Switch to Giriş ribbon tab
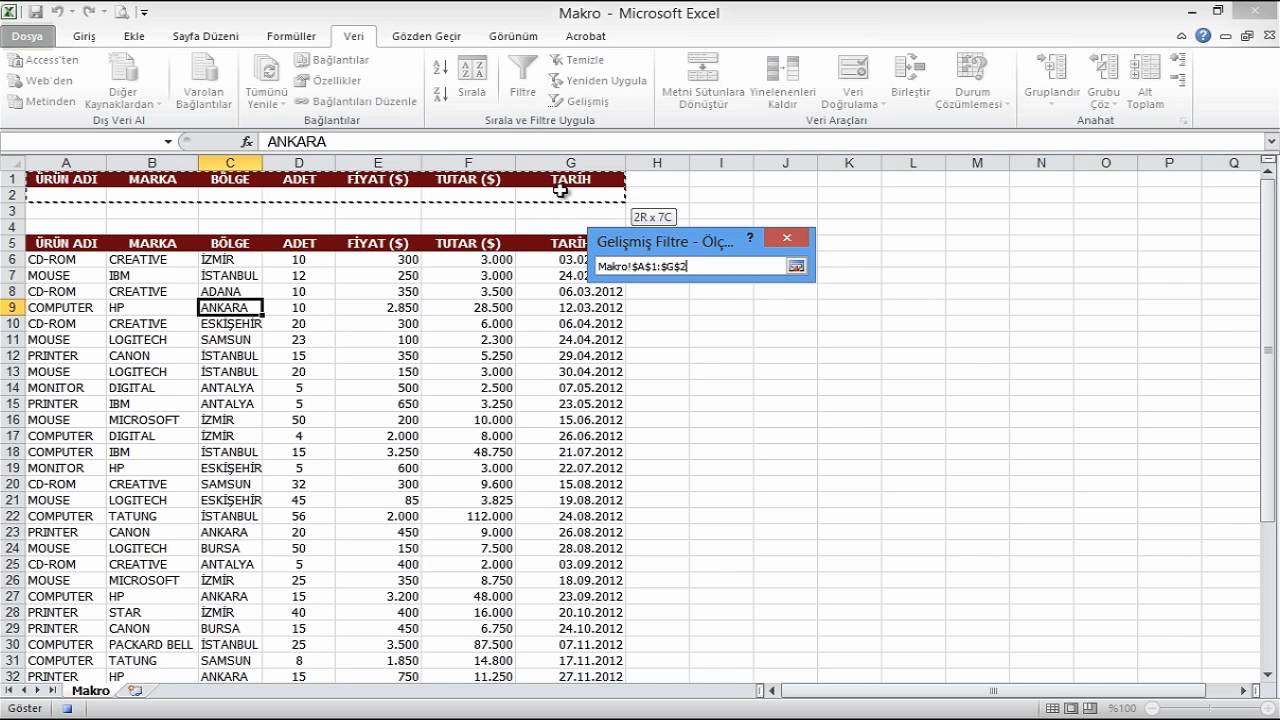1280x720 pixels. click(x=84, y=36)
